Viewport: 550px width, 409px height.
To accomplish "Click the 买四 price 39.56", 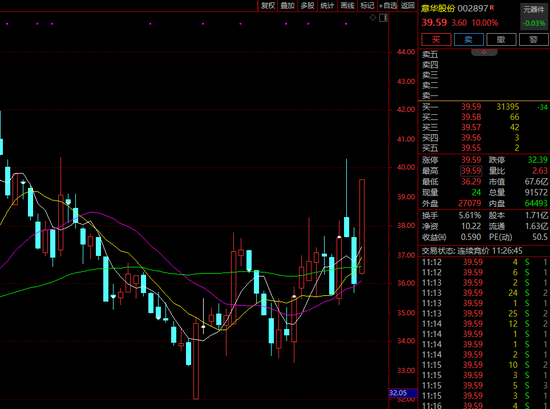I will [471, 138].
